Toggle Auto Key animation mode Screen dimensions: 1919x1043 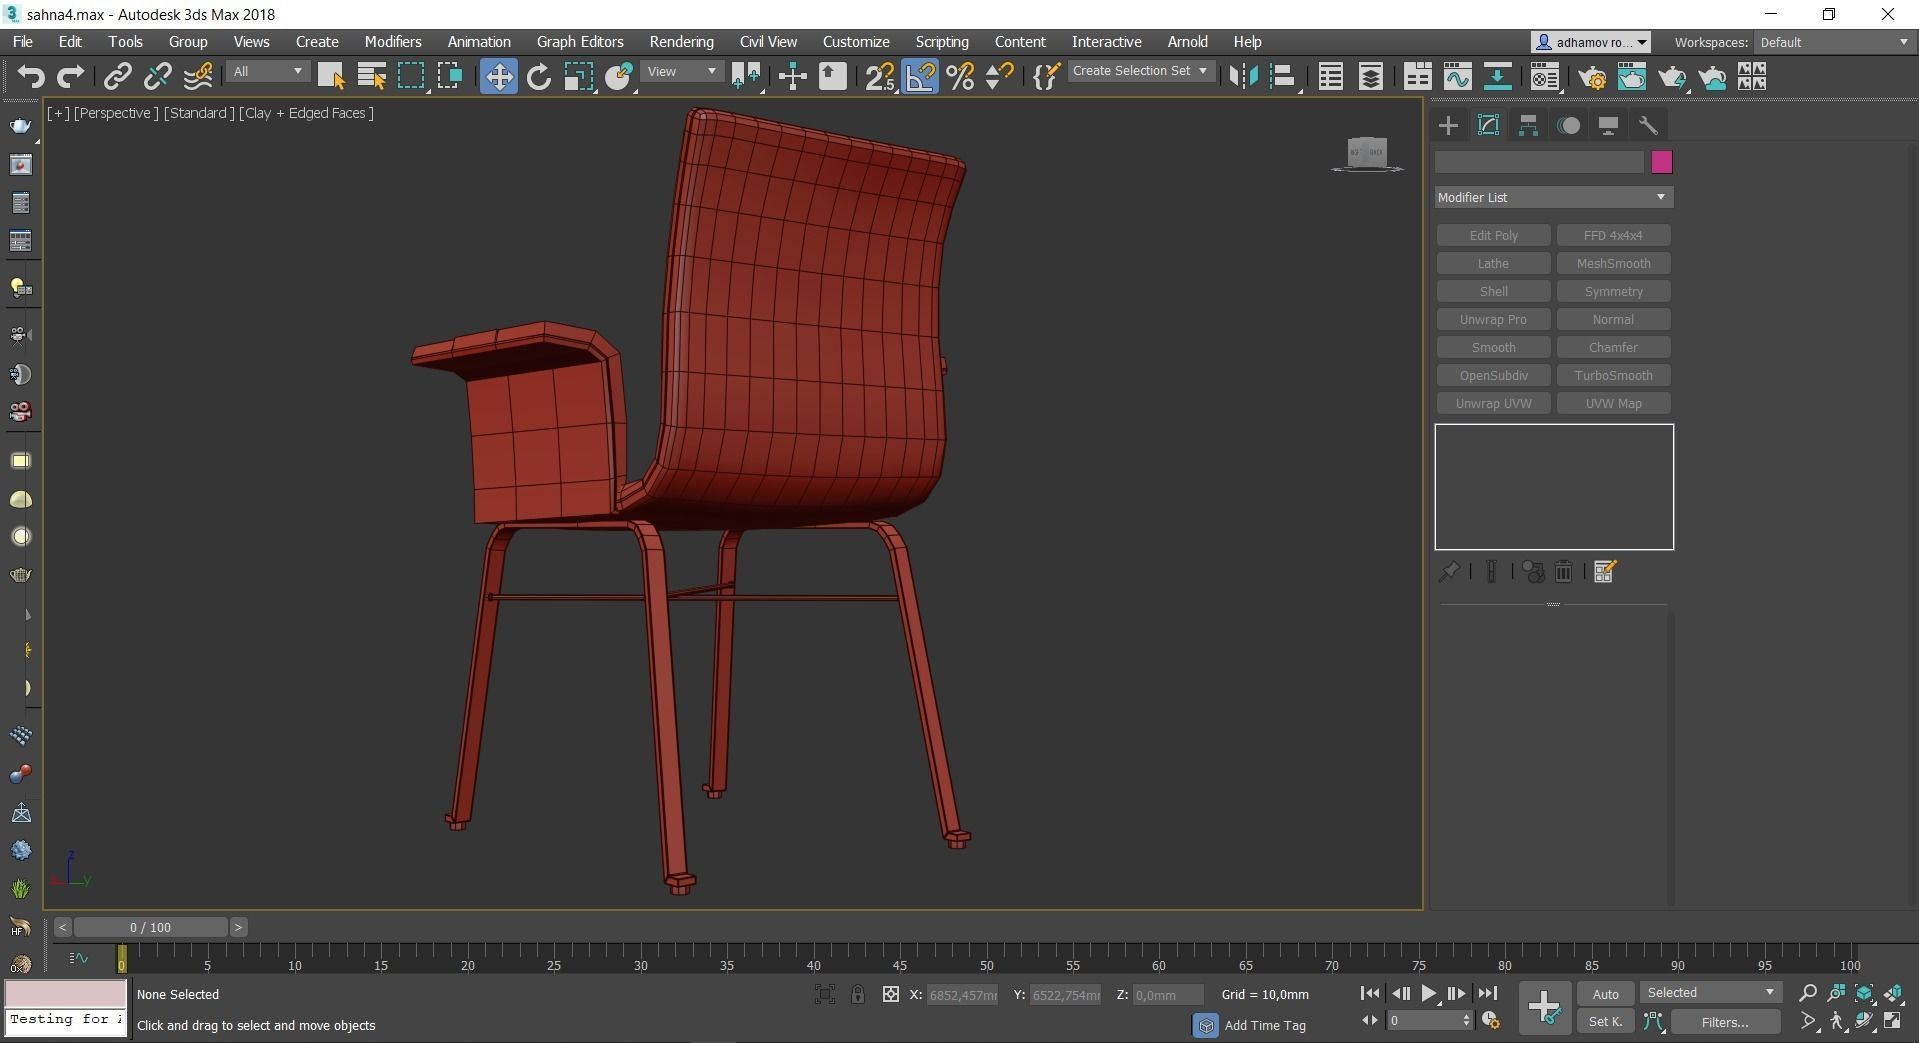(x=1605, y=993)
